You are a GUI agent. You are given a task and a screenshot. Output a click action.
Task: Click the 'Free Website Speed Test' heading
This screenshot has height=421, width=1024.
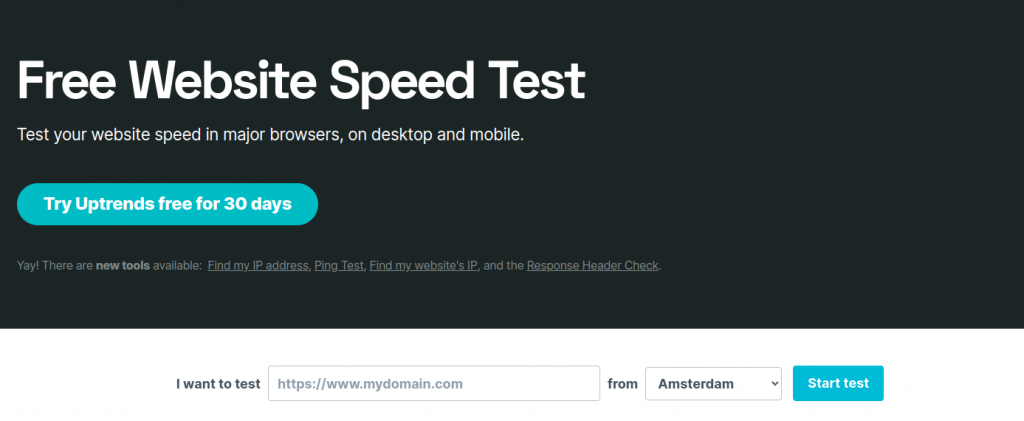point(300,81)
